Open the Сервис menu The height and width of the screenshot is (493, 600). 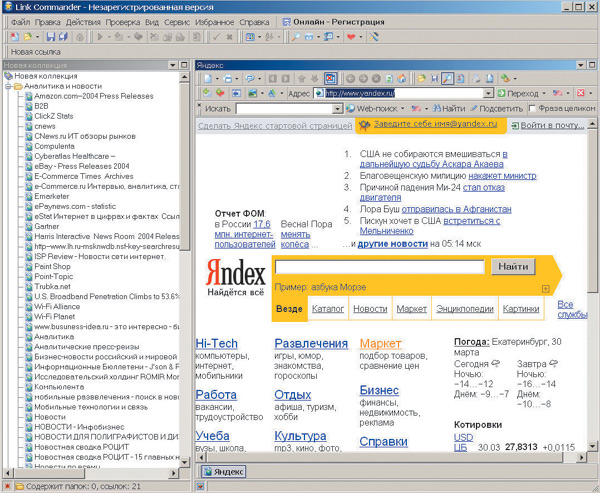click(177, 22)
